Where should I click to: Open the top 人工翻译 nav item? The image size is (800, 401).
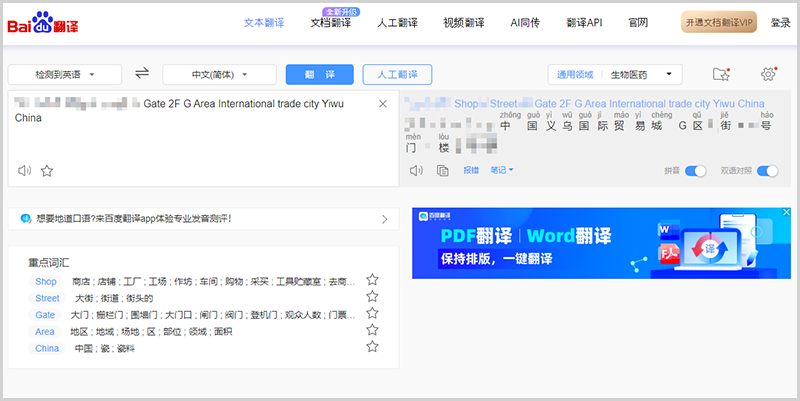pos(397,23)
